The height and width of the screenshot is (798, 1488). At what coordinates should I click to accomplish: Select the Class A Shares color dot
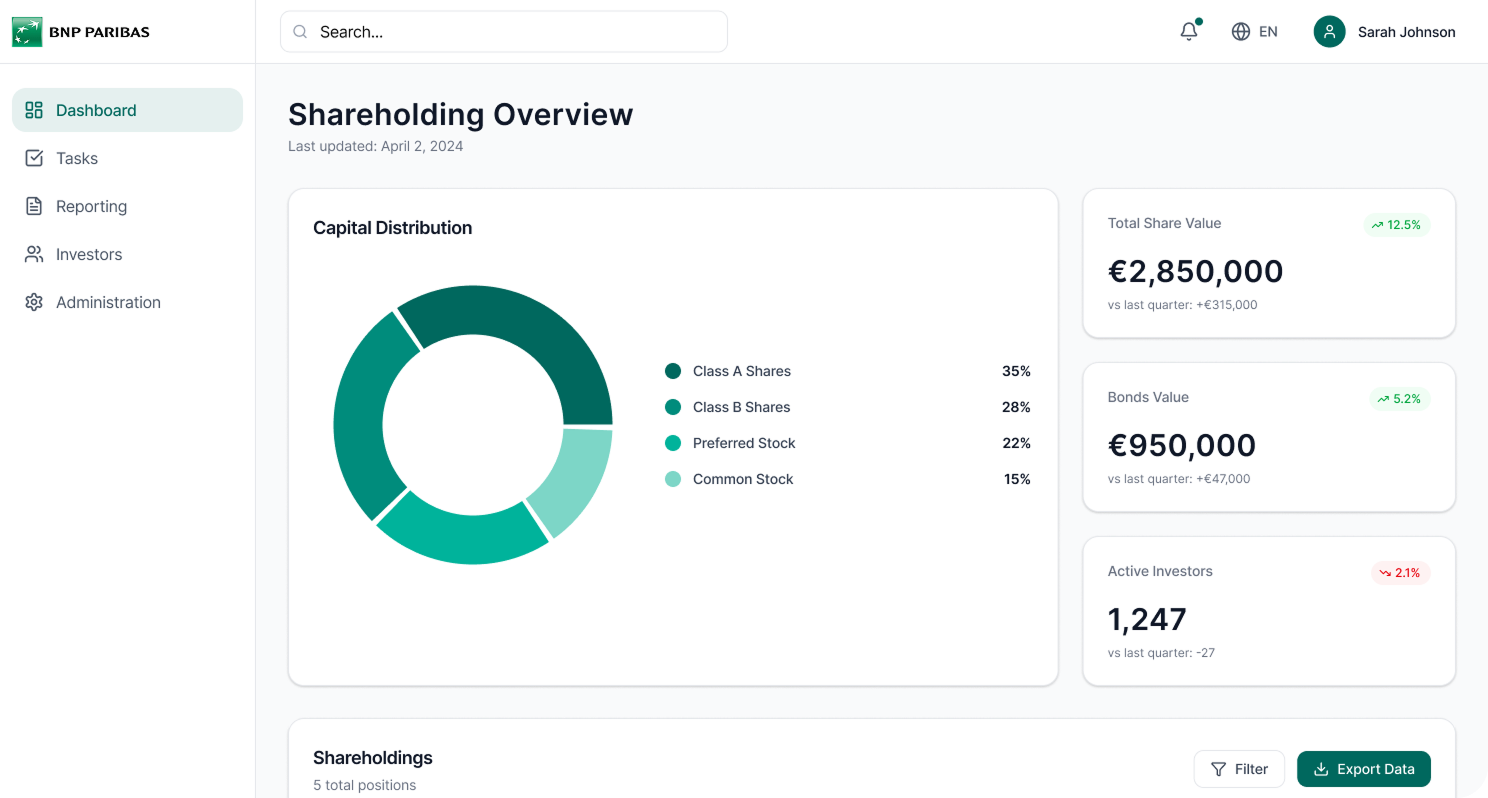(x=672, y=371)
